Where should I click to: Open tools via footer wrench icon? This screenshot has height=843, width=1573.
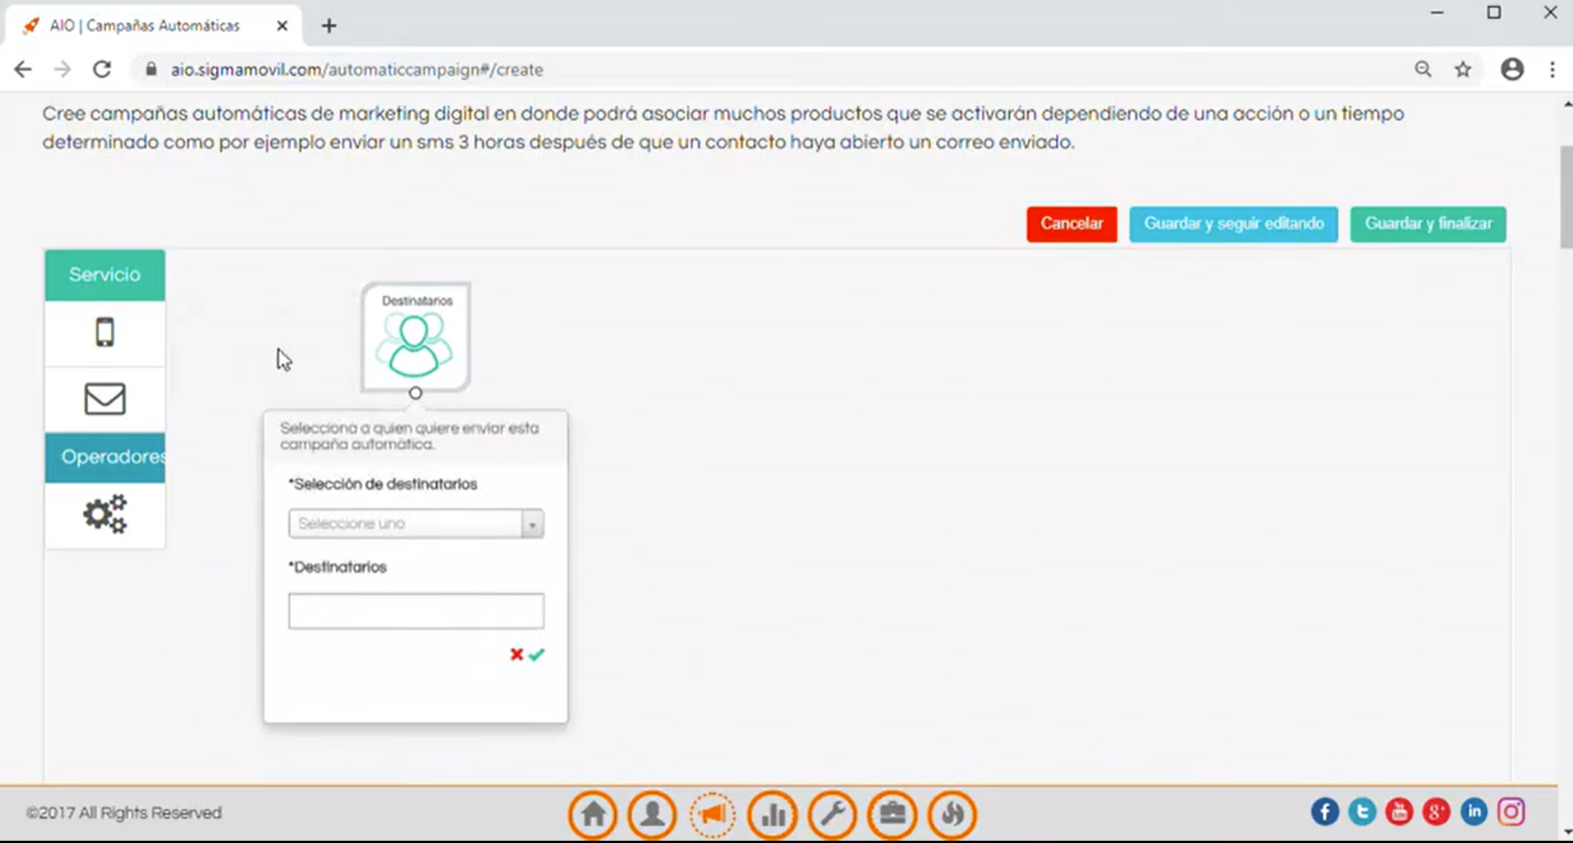[x=832, y=814]
